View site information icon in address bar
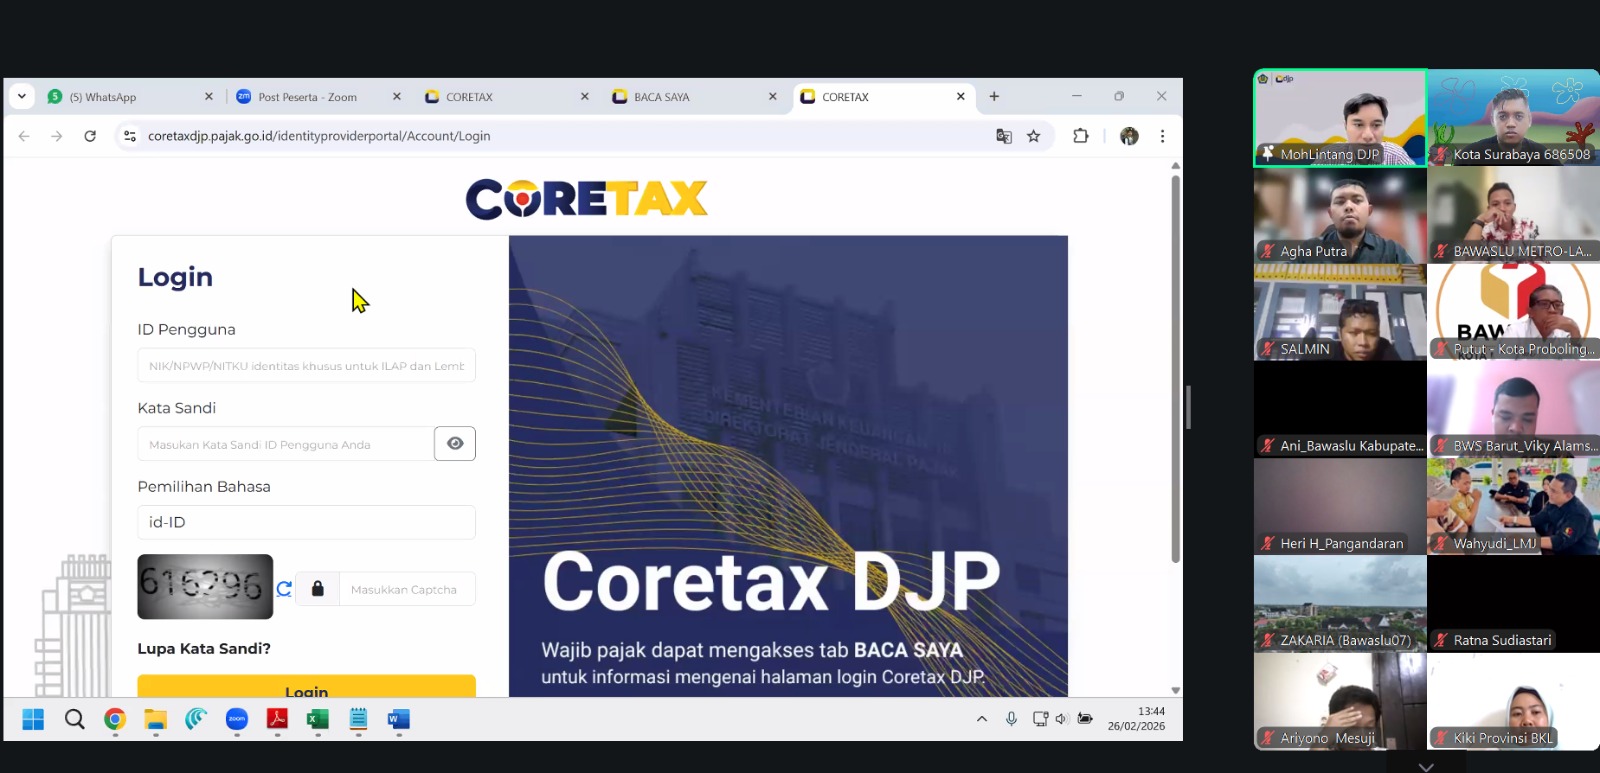Screen dimensions: 1600x773 [129, 136]
